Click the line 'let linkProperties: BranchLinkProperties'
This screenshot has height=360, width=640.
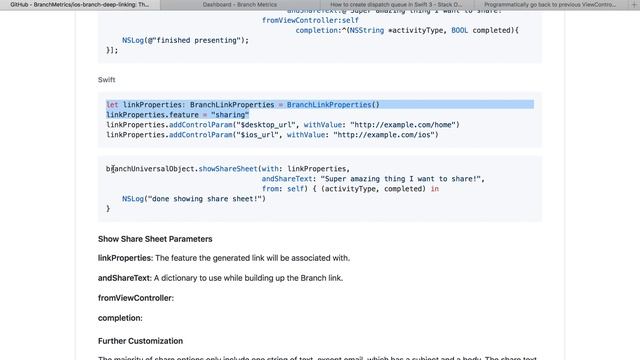tap(243, 105)
